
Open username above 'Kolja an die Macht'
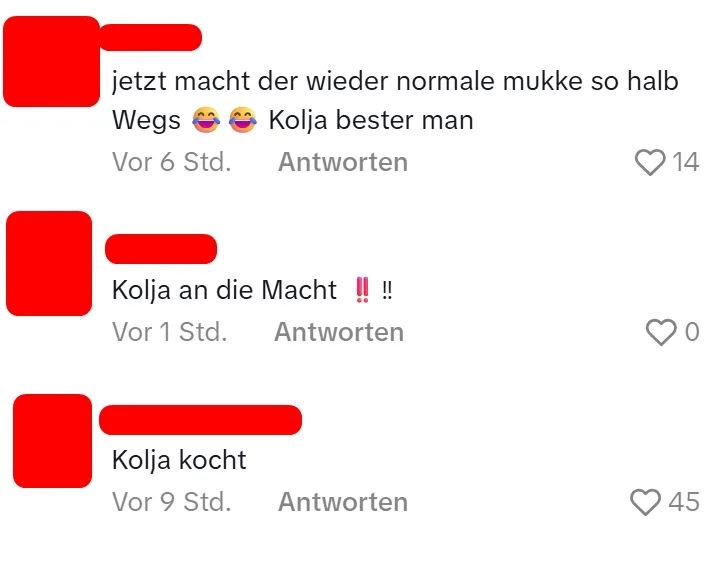coord(161,249)
